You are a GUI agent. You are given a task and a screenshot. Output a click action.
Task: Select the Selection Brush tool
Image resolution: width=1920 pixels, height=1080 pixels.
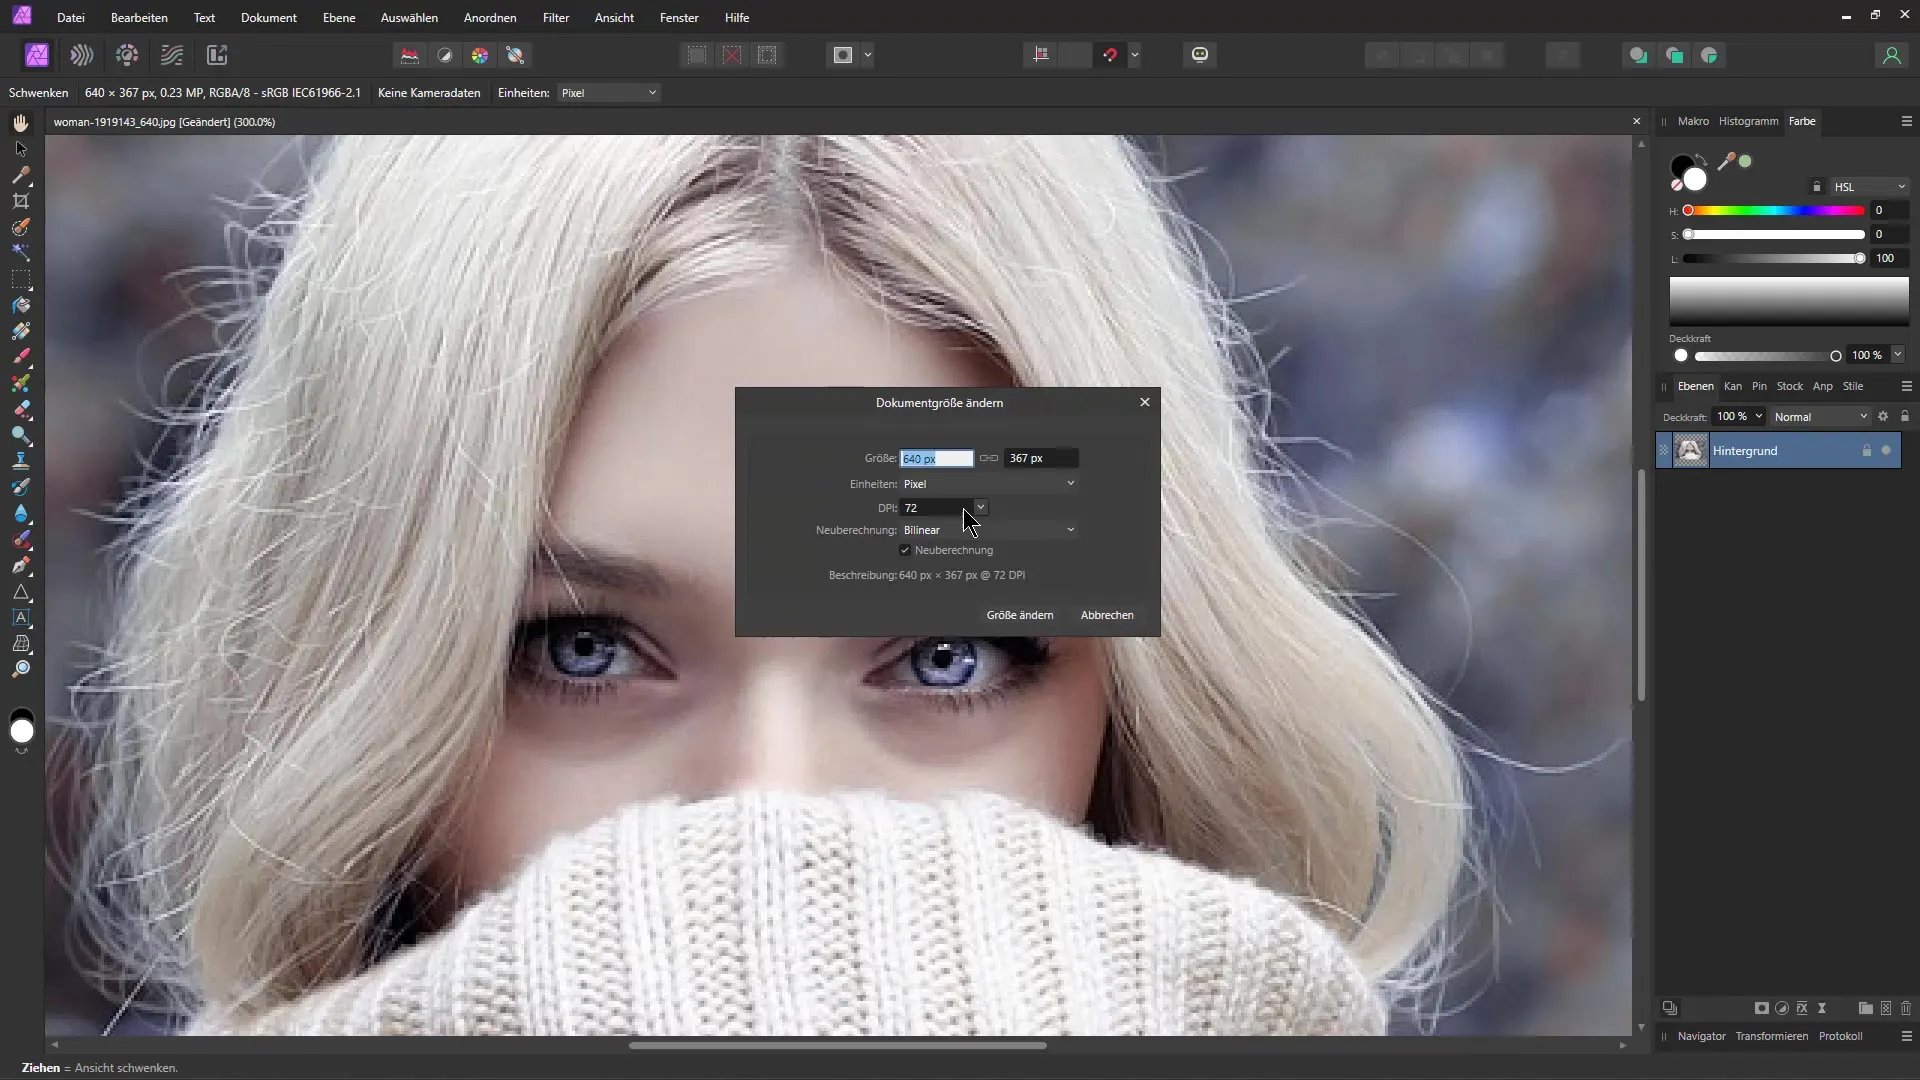tap(21, 227)
